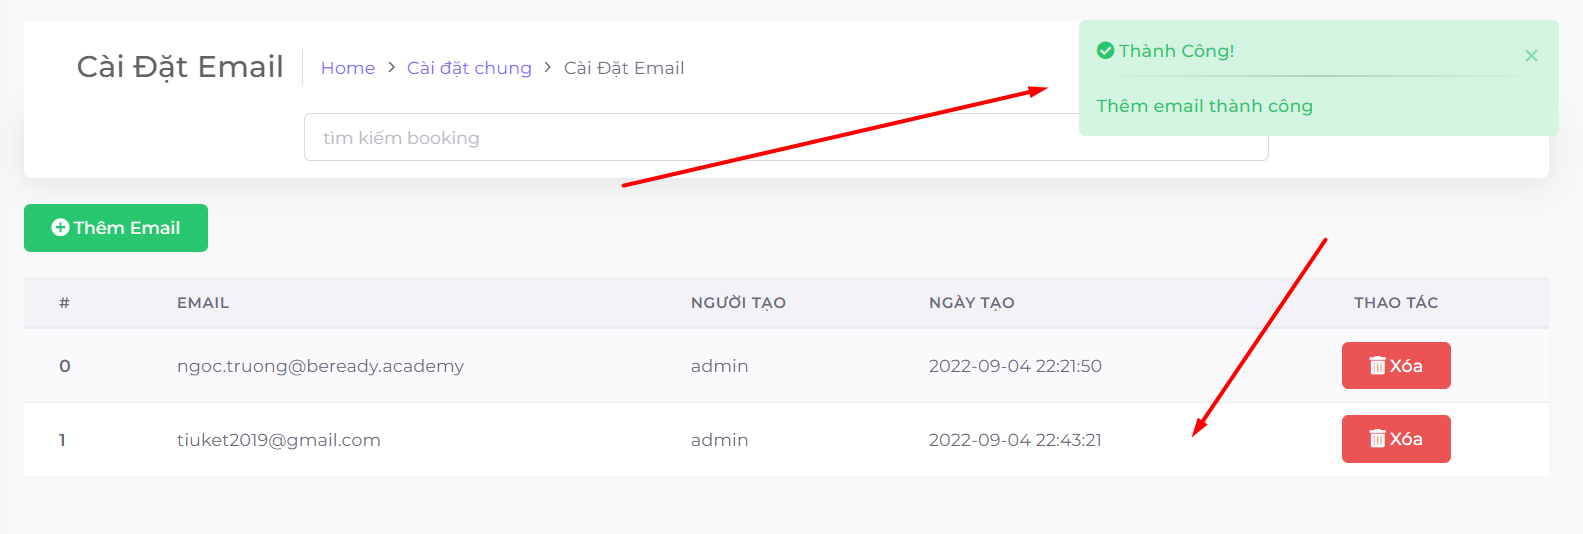Open the Cài đặt chung breadcrumb link
Image resolution: width=1583 pixels, height=534 pixels.
(x=469, y=68)
